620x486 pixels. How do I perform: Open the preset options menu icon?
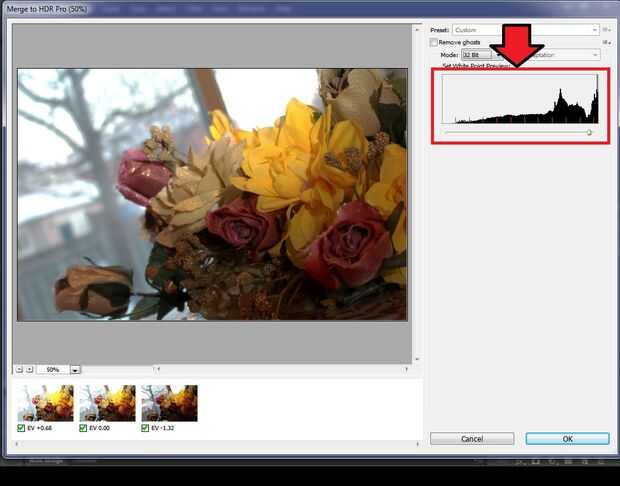607,30
